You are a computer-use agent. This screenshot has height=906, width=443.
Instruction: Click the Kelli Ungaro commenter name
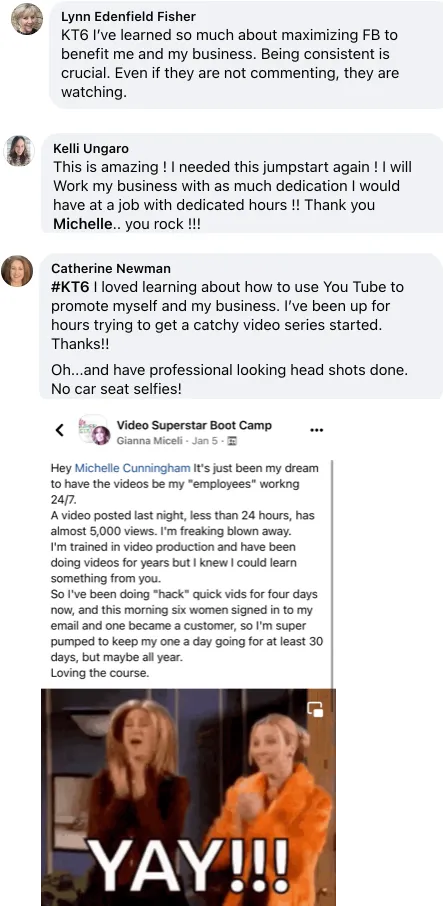coord(91,148)
